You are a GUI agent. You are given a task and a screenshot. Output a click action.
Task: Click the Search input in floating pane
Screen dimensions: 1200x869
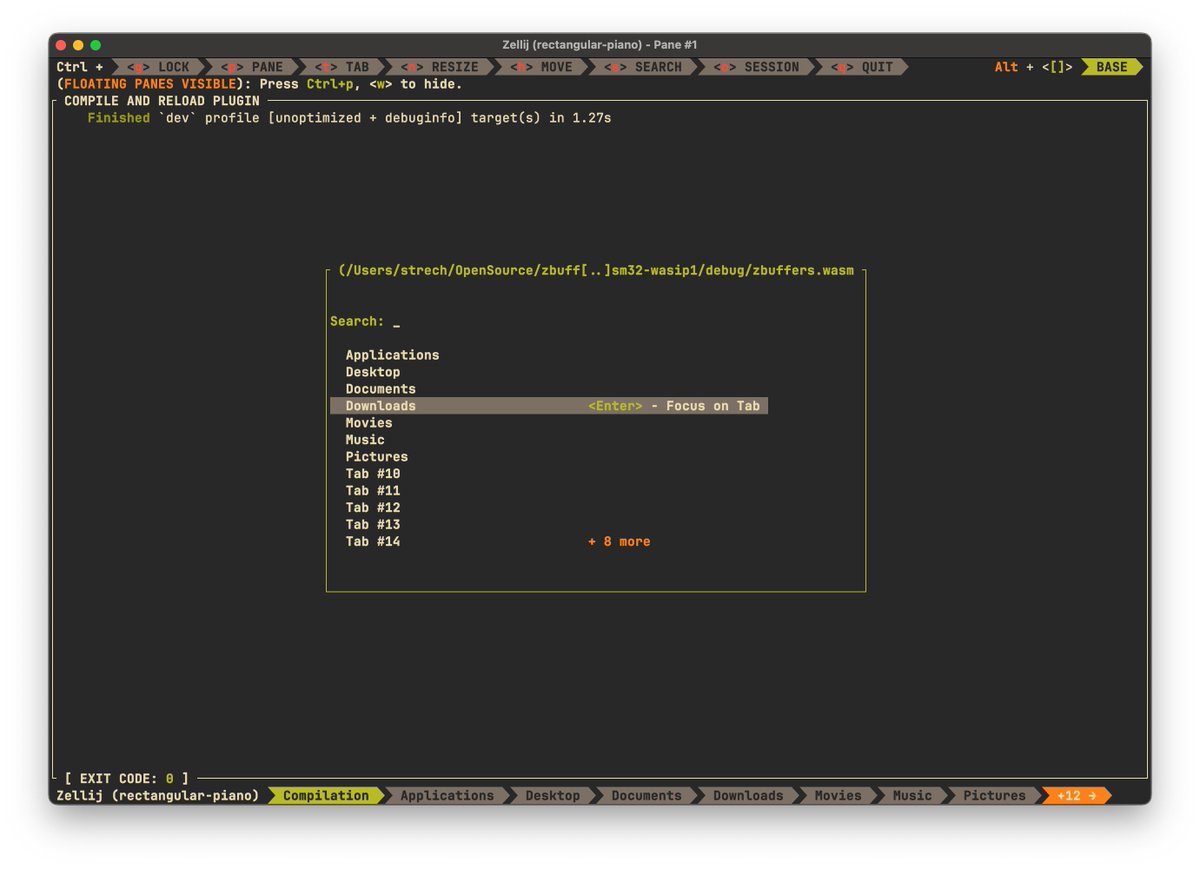(x=396, y=322)
